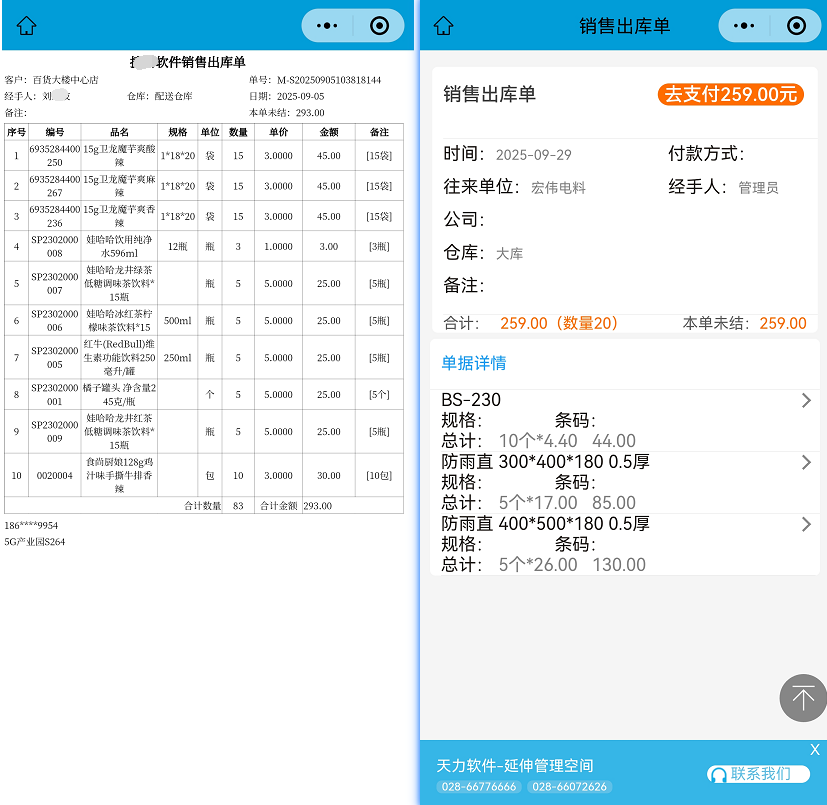Viewport: 827px width, 805px height.
Task: Expand the BS-230 item chevron
Action: click(x=806, y=401)
